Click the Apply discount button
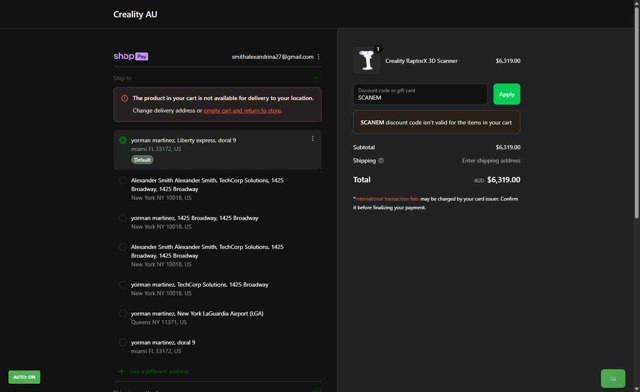 (x=507, y=94)
